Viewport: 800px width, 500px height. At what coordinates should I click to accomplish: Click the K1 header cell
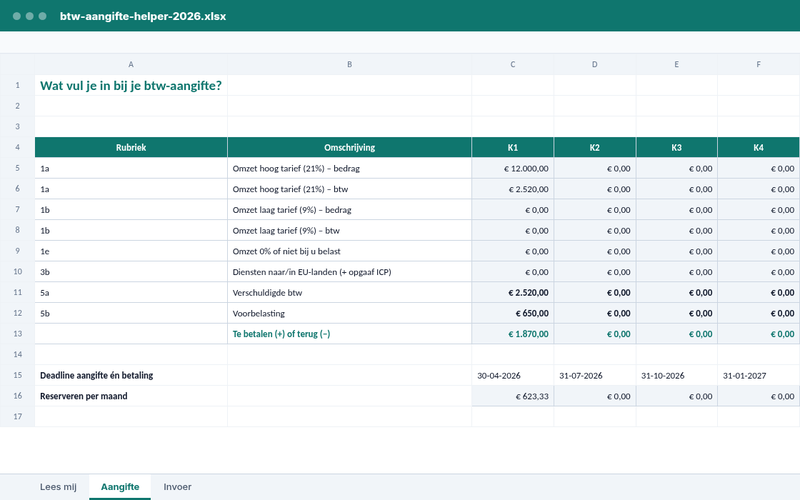tap(513, 147)
